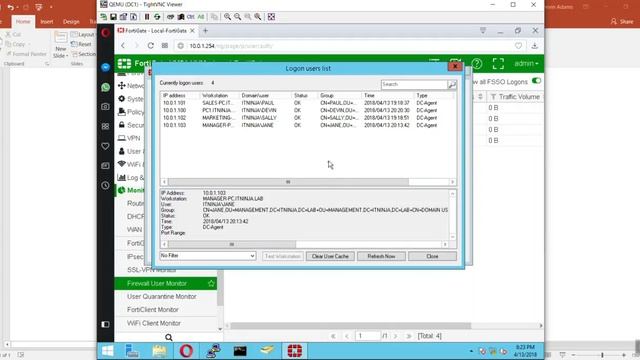Click the new connection icon in TightVNC

click(x=104, y=17)
